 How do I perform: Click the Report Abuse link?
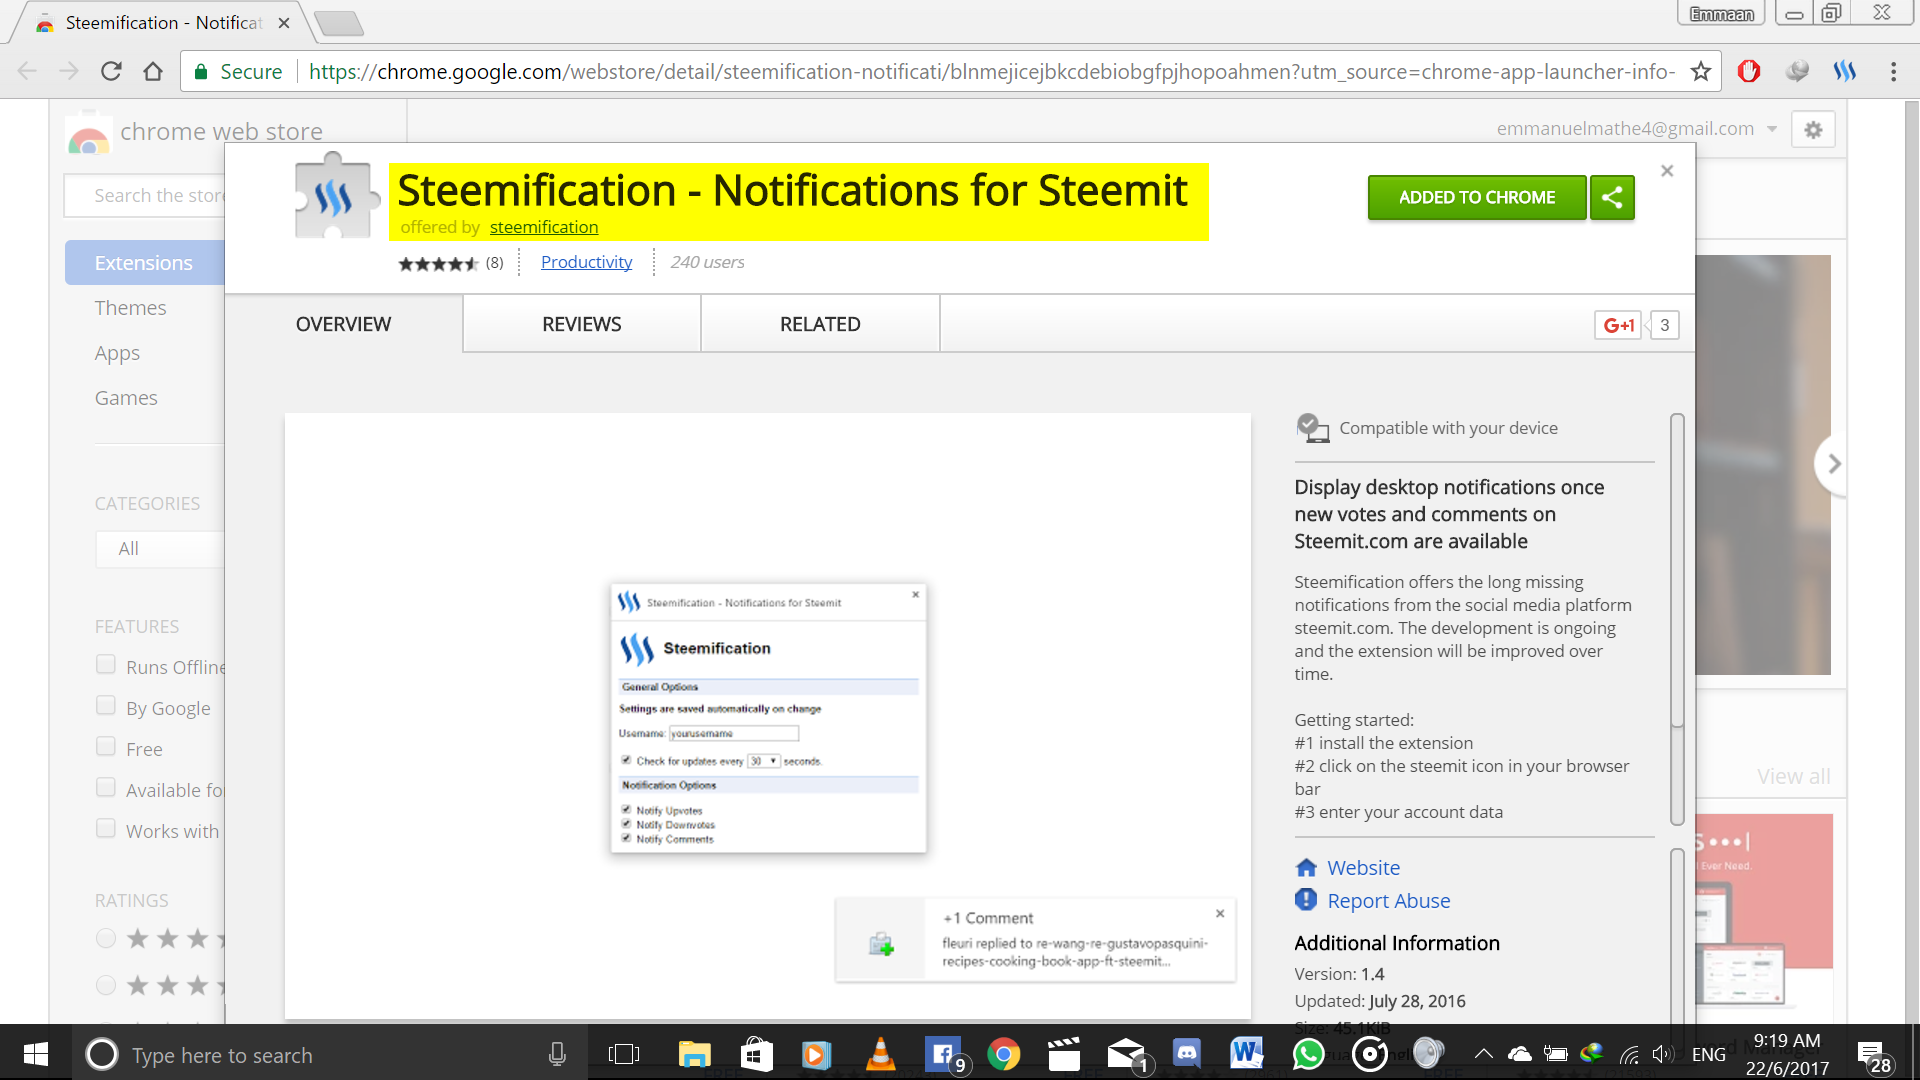coord(1388,901)
